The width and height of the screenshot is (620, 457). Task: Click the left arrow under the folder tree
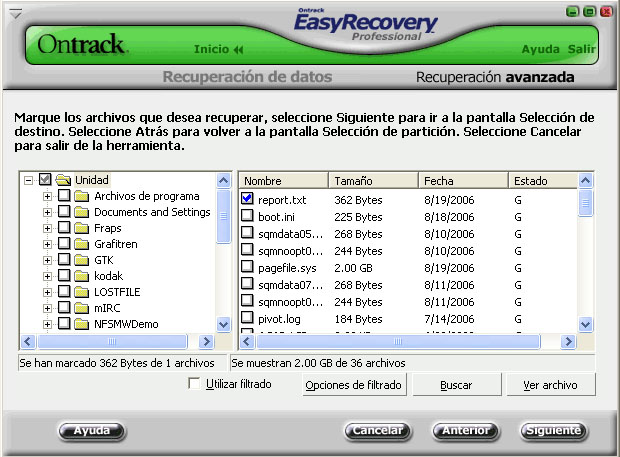(x=28, y=342)
